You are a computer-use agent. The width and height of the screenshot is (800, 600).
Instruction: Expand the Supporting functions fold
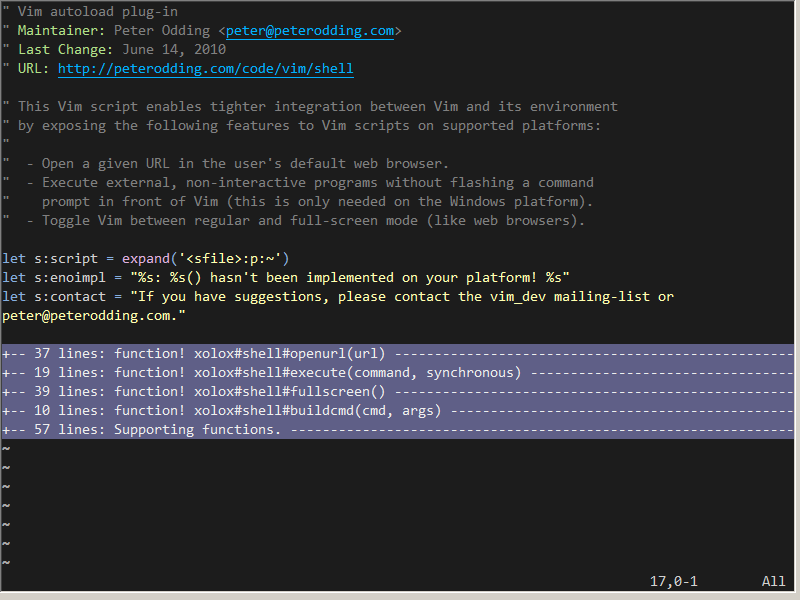tap(398, 430)
